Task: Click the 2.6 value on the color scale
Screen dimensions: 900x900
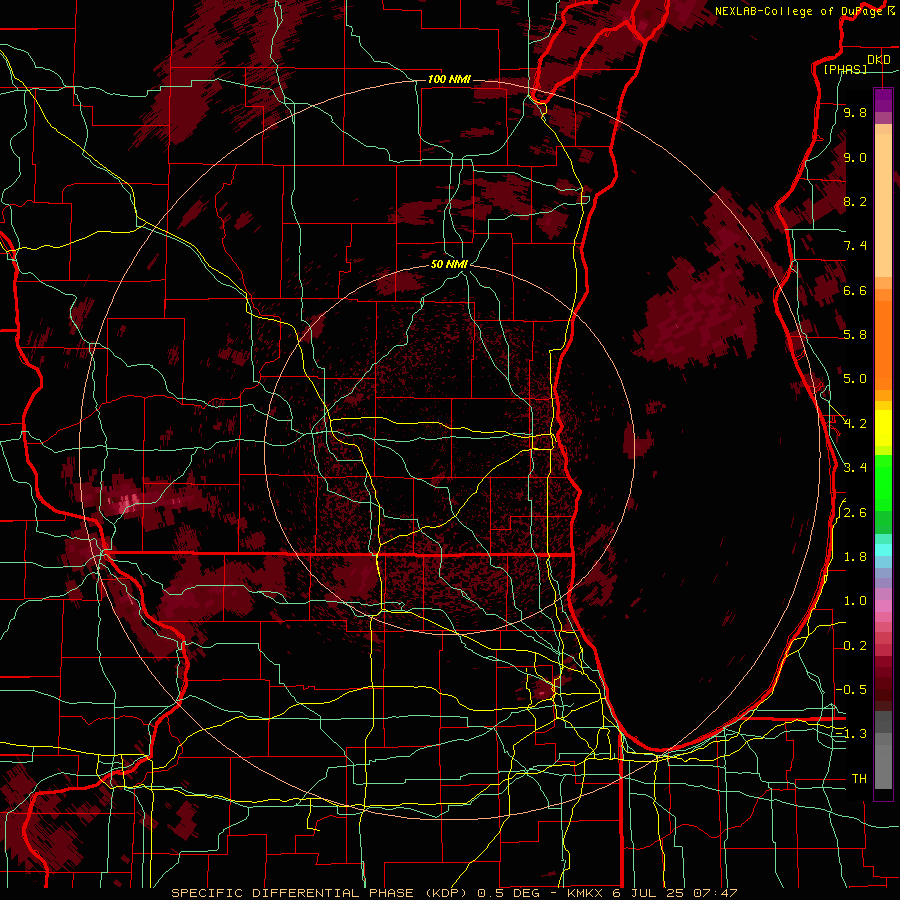Action: tap(855, 513)
